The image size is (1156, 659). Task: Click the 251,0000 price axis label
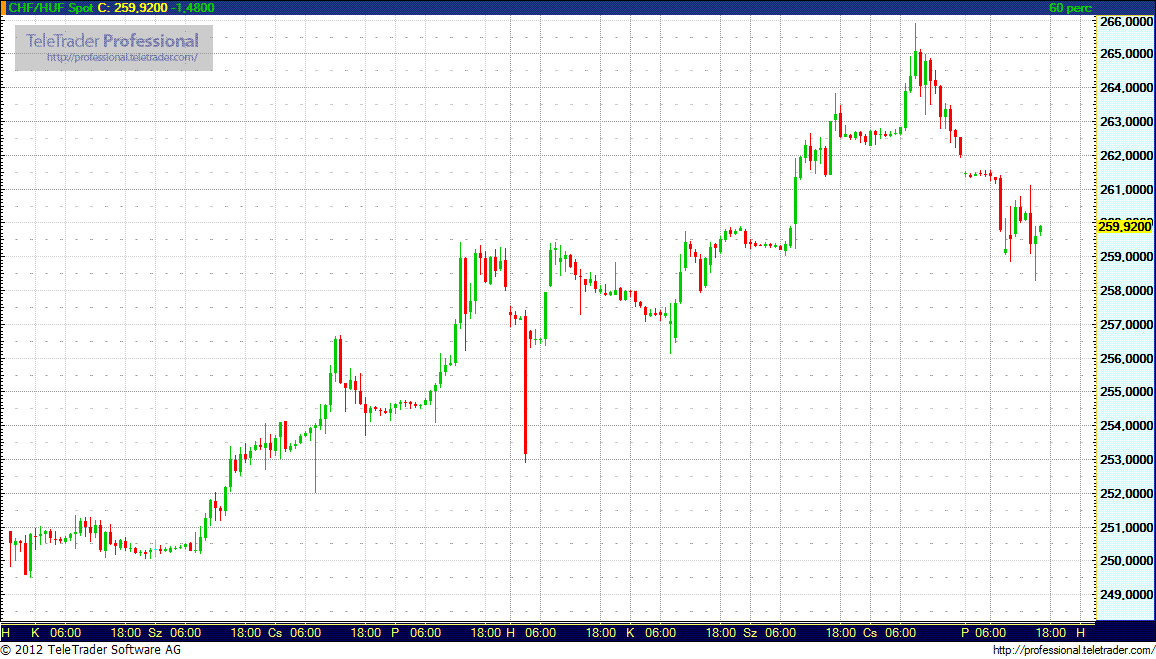click(1125, 527)
